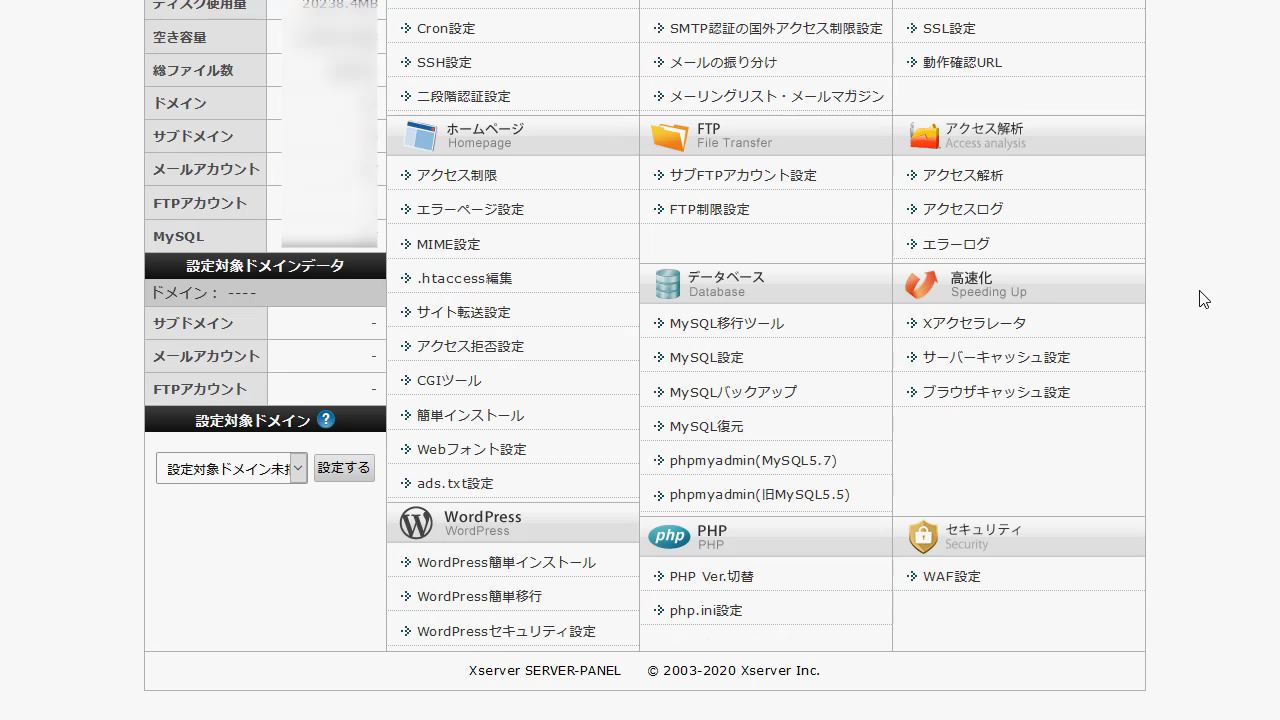The image size is (1280, 720).
Task: Open サブFTPアカウント設定 link
Action: [742, 175]
